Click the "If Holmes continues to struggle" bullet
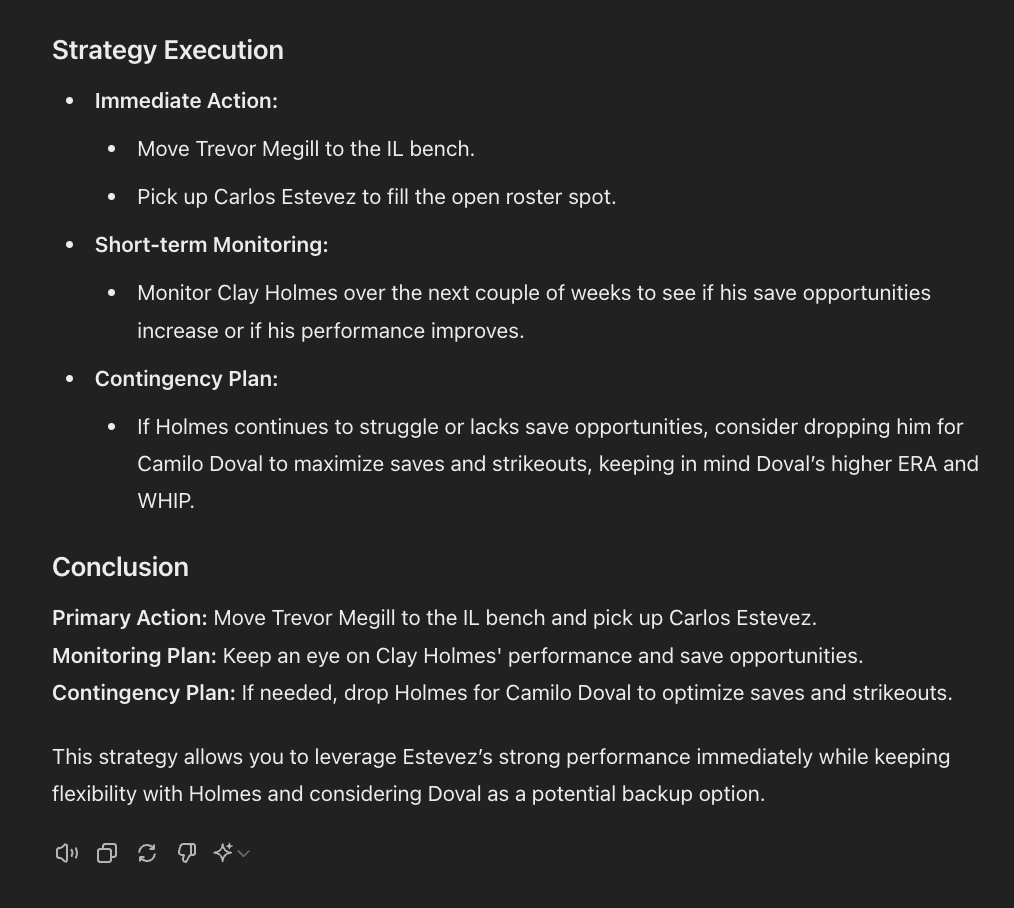Image resolution: width=1014 pixels, height=908 pixels. tap(550, 427)
